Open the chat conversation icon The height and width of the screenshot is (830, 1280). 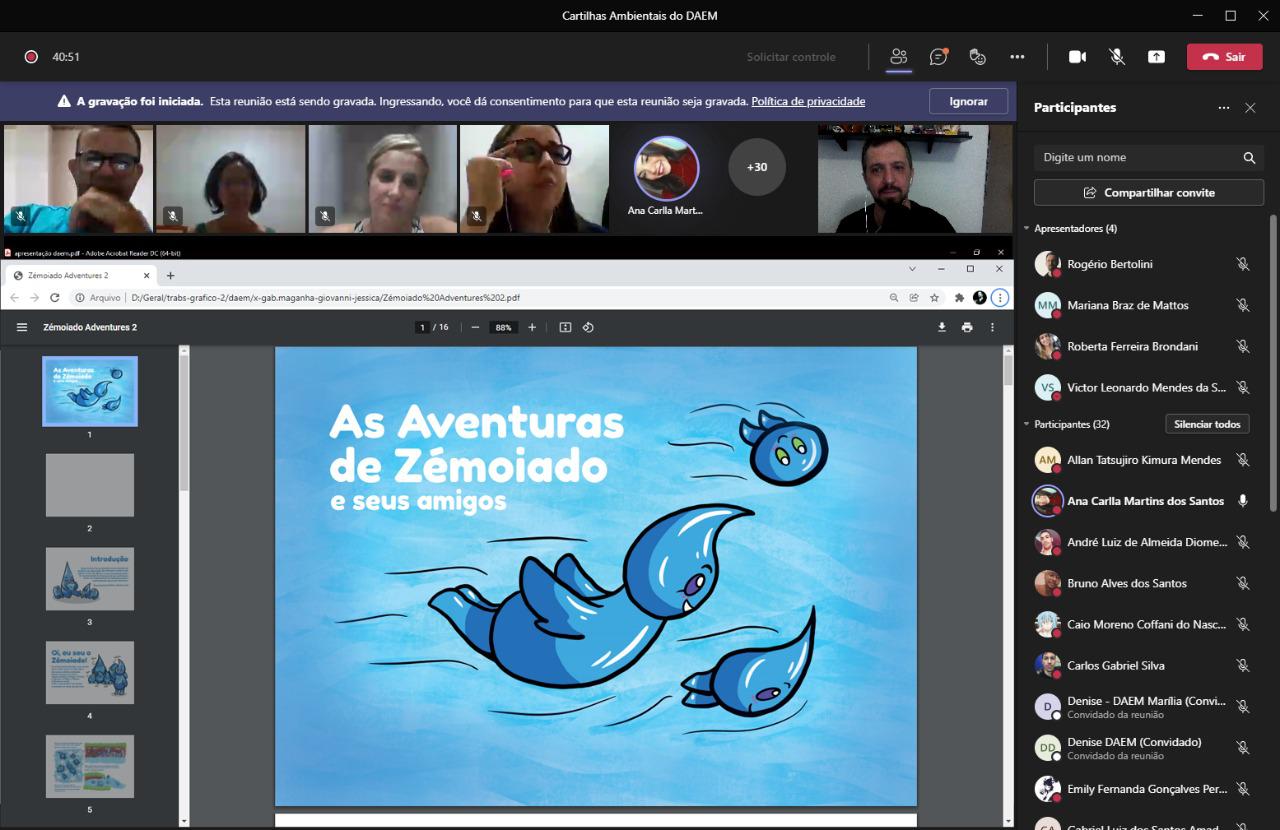click(938, 57)
